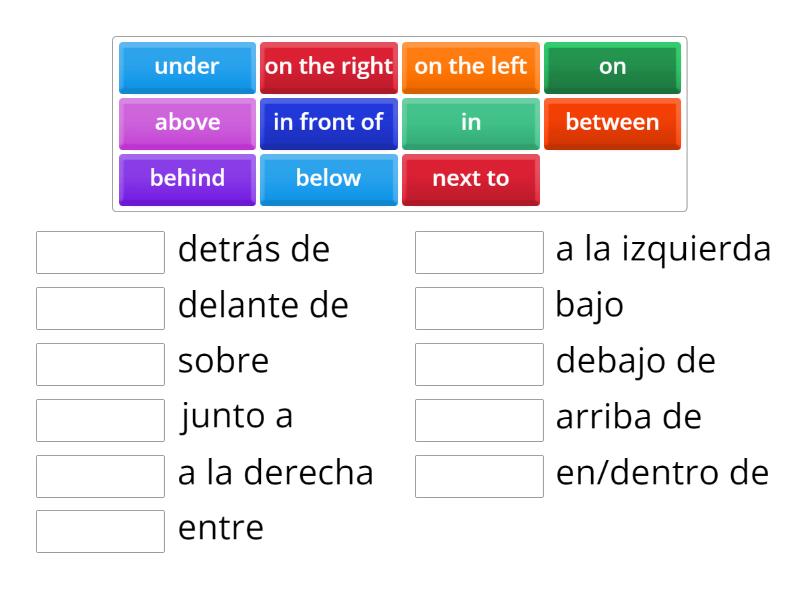Click the answer box beside 'entre'
The image size is (800, 600).
[x=99, y=532]
